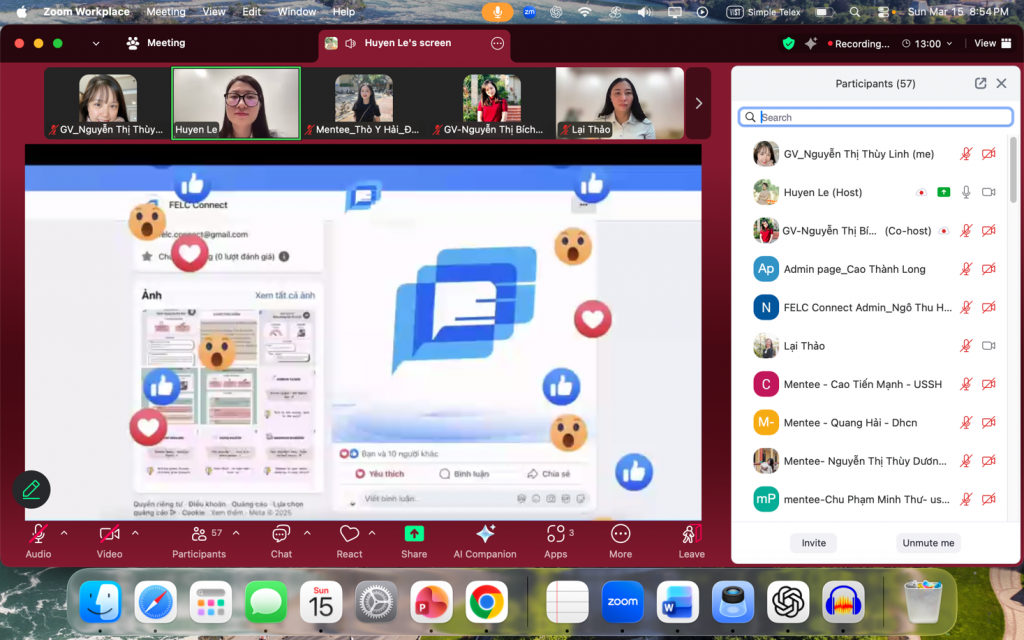This screenshot has height=640, width=1024.
Task: Open the View dropdown at top right
Action: click(990, 43)
